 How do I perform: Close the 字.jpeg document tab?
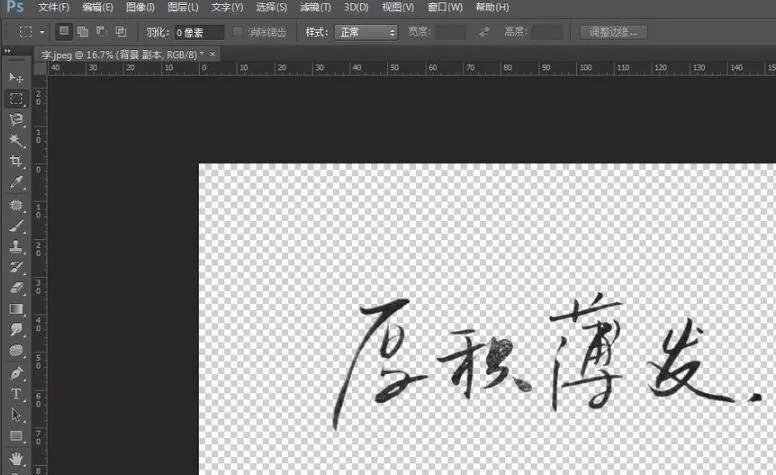coord(213,54)
